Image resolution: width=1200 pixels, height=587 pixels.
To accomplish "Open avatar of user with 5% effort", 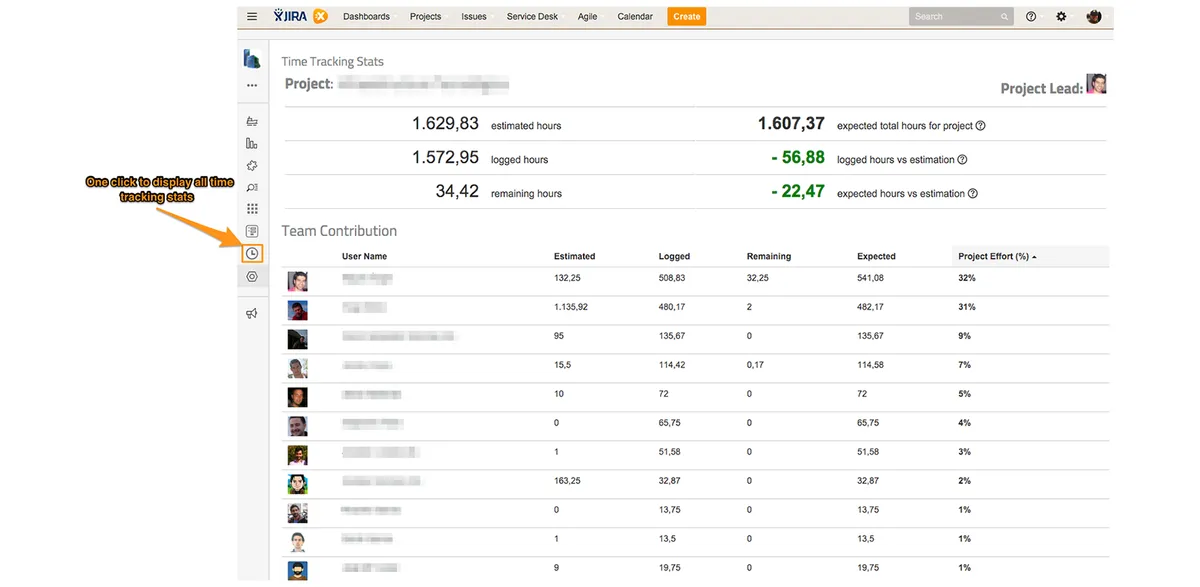I will click(298, 397).
